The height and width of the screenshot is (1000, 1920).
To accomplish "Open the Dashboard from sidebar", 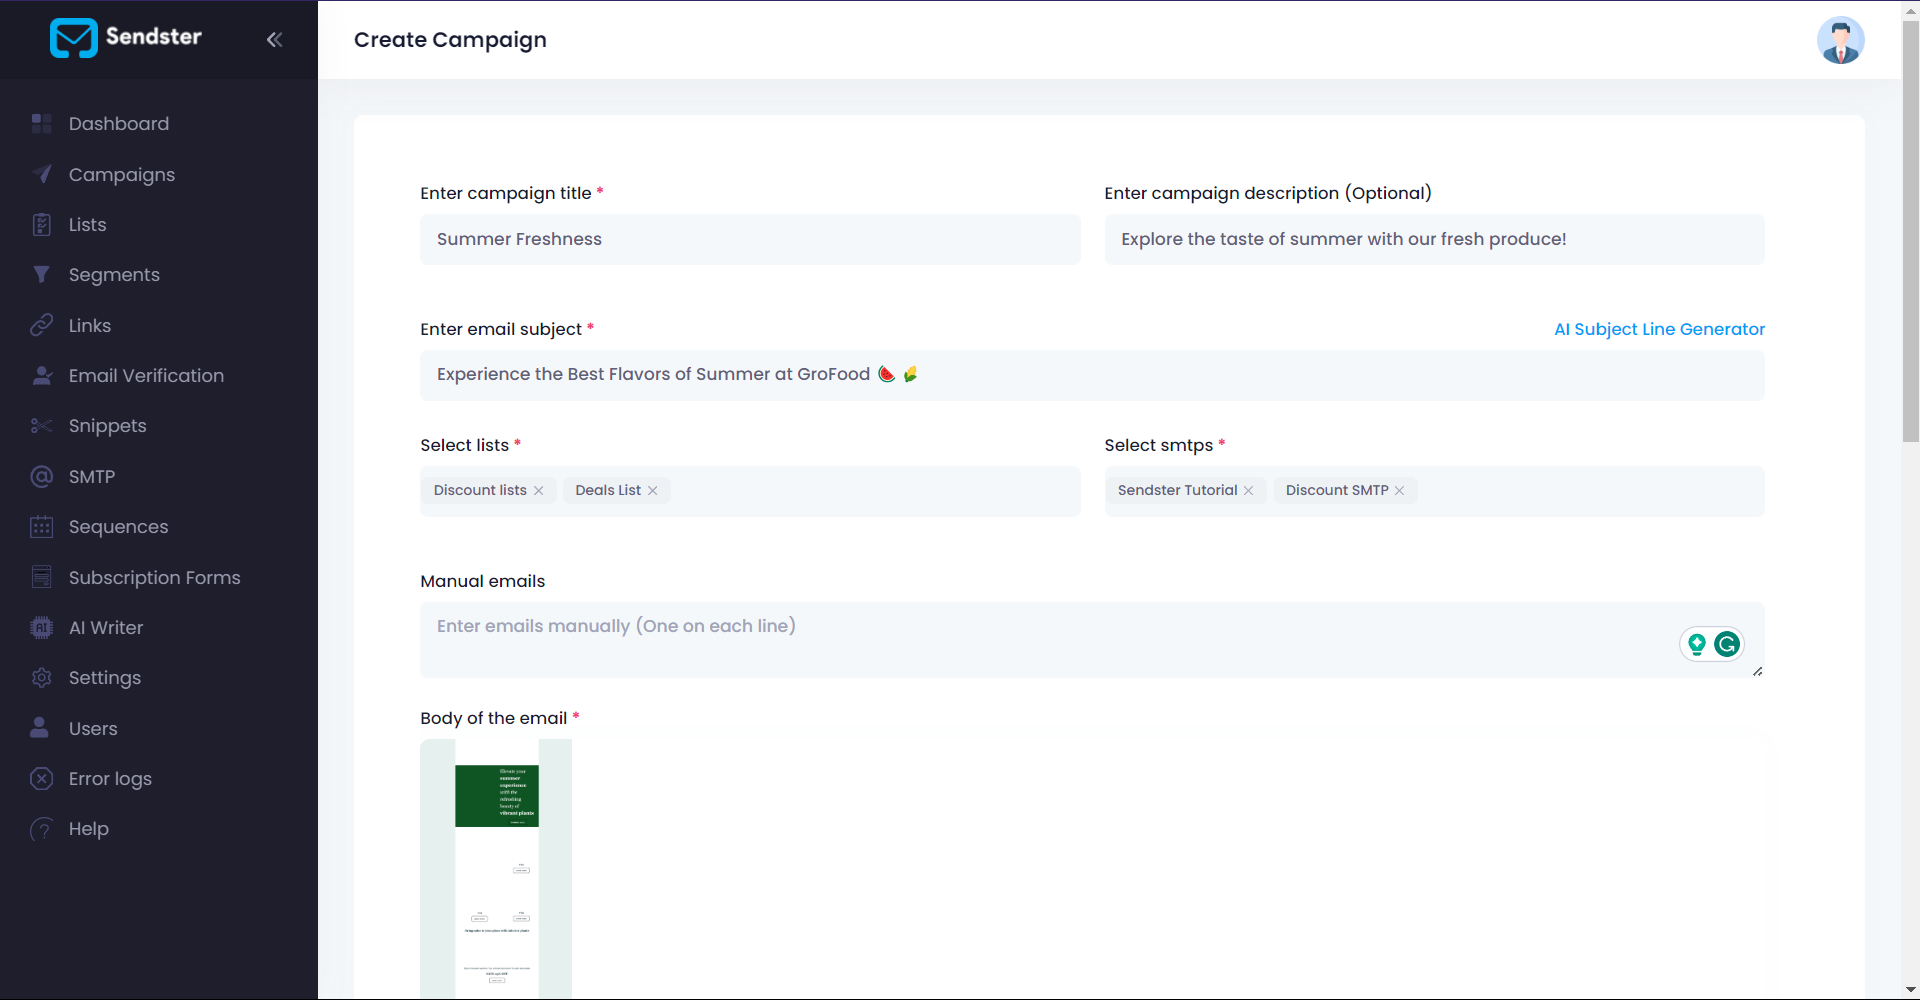I will click(118, 124).
